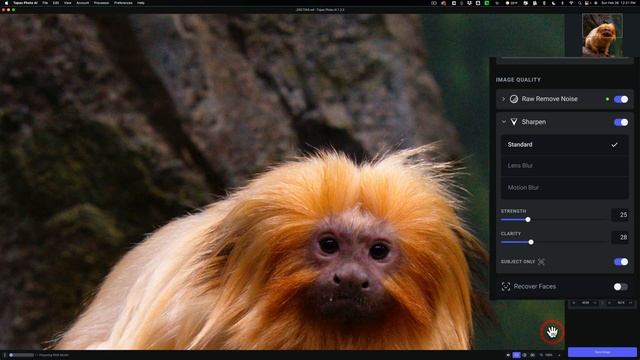Click the Raw Remove Noise circle icon
640x360 pixels.
(x=514, y=99)
